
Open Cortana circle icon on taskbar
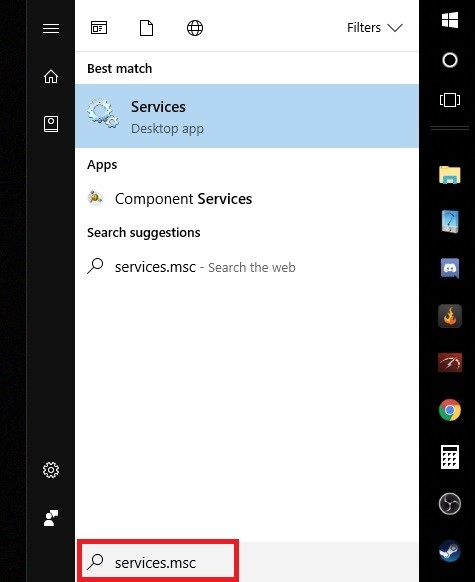point(450,60)
